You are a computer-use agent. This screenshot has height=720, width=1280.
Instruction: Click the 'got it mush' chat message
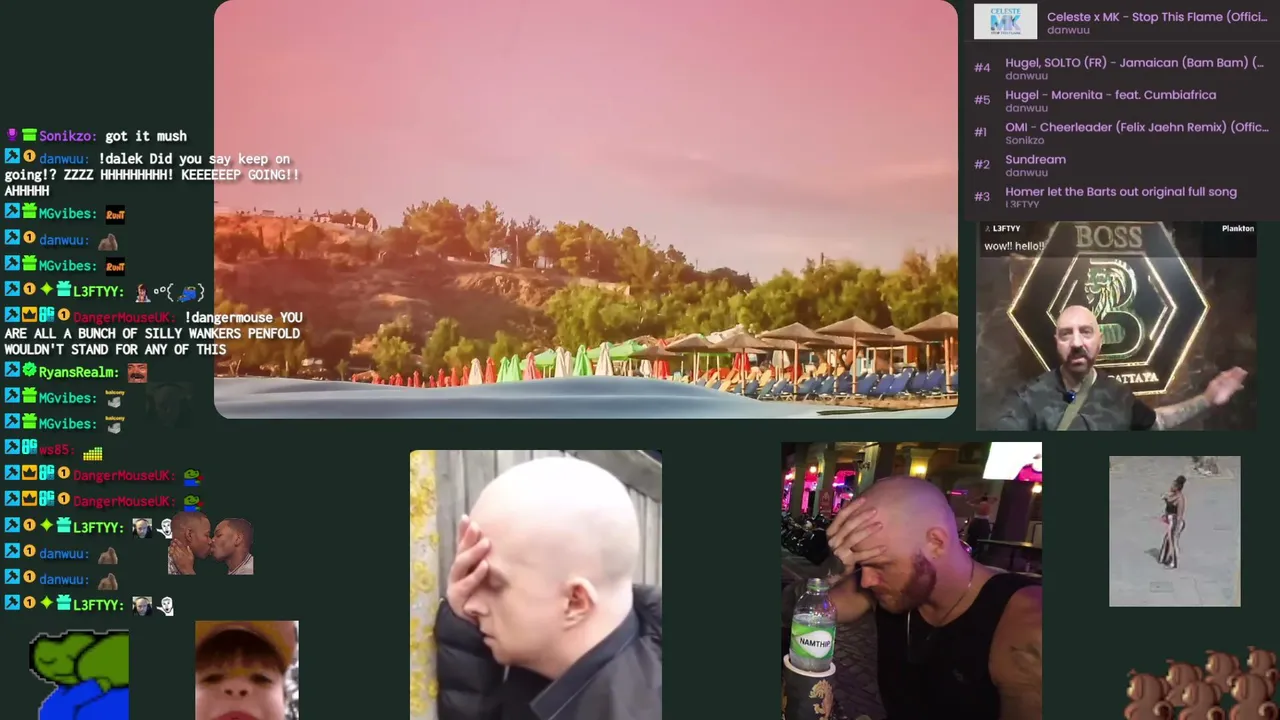146,136
